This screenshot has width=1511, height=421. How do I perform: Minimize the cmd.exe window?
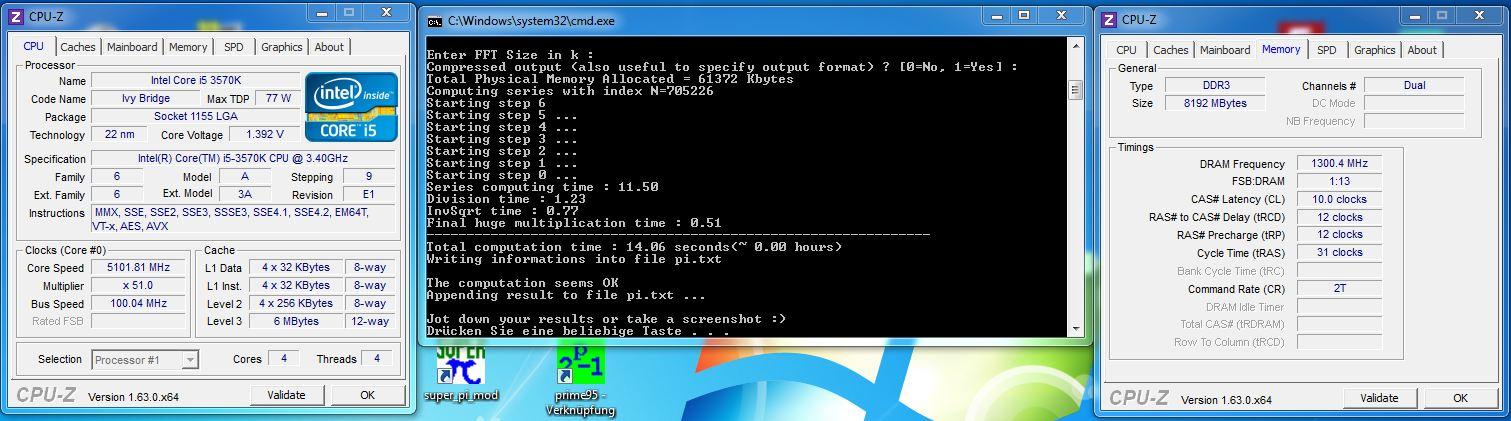[997, 16]
